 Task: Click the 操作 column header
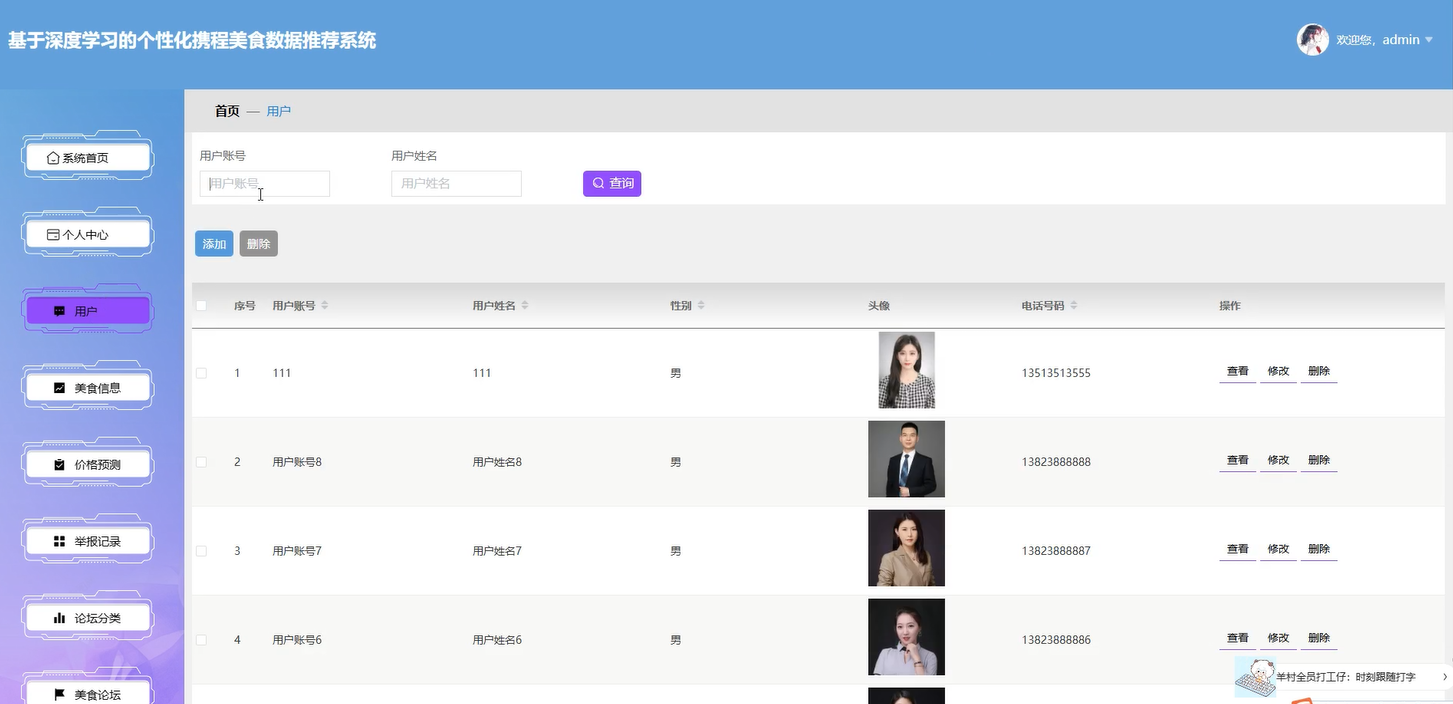click(1230, 306)
